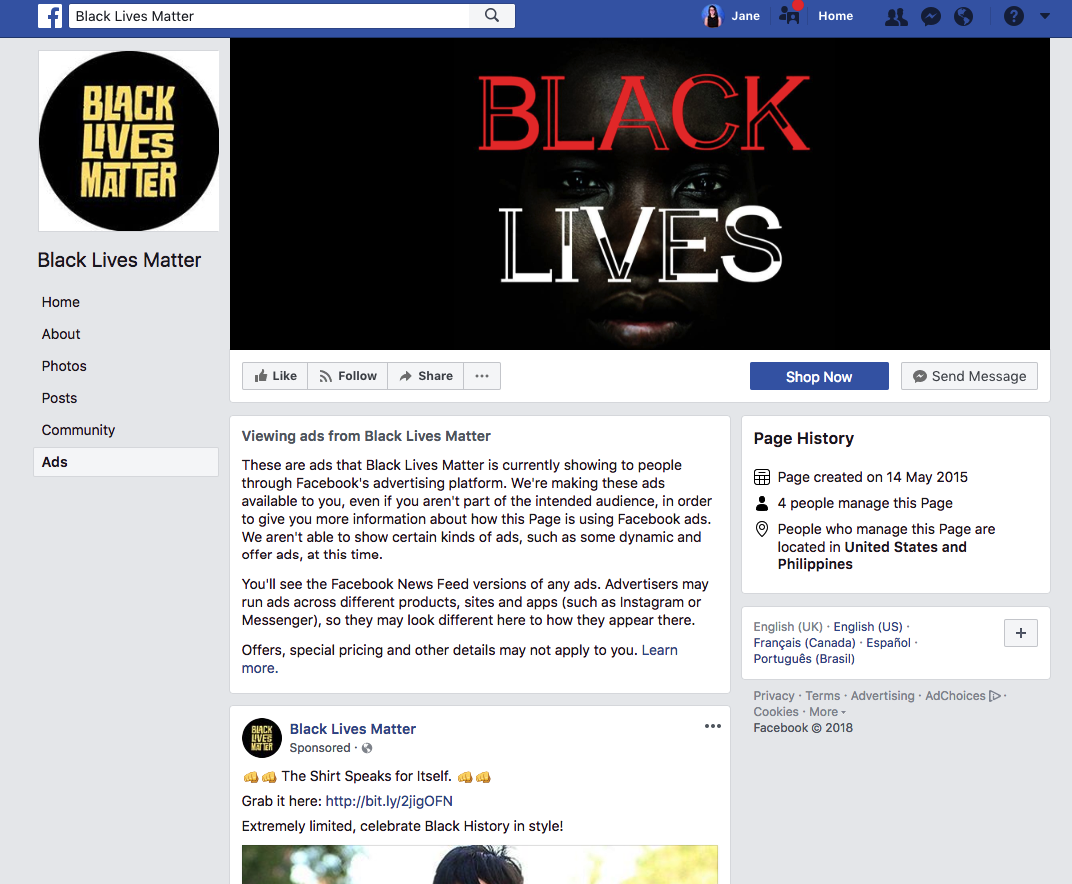The width and height of the screenshot is (1072, 884).
Task: Click Send Message button
Action: click(x=969, y=376)
